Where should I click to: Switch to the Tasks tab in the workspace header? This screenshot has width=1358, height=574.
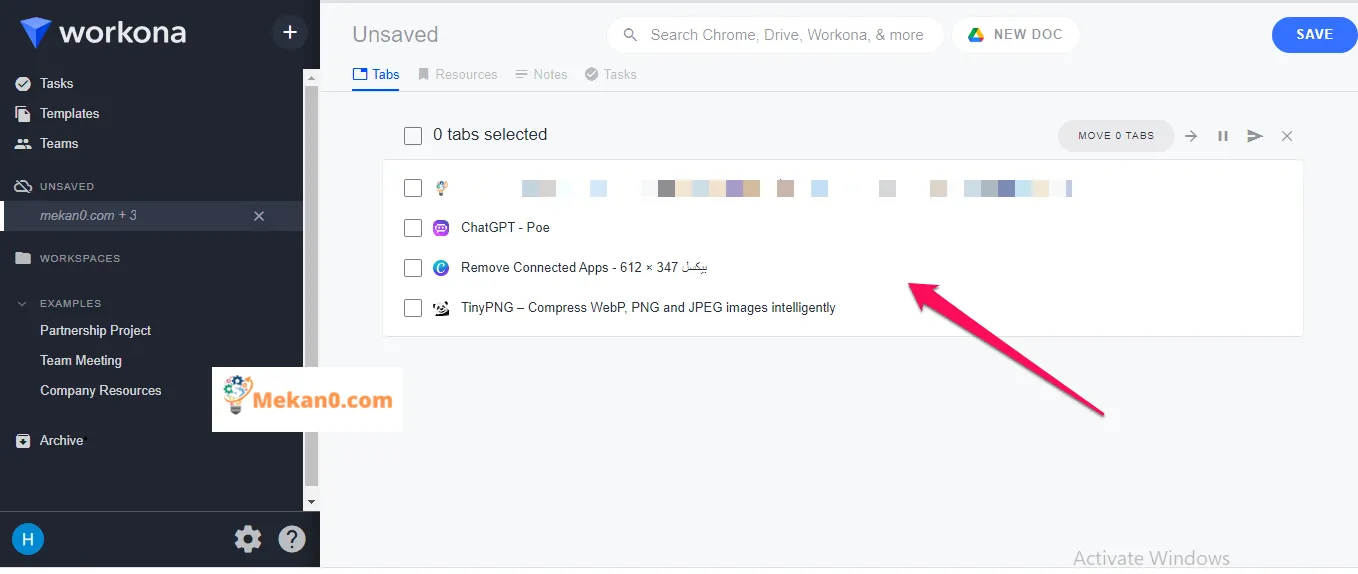pyautogui.click(x=610, y=75)
